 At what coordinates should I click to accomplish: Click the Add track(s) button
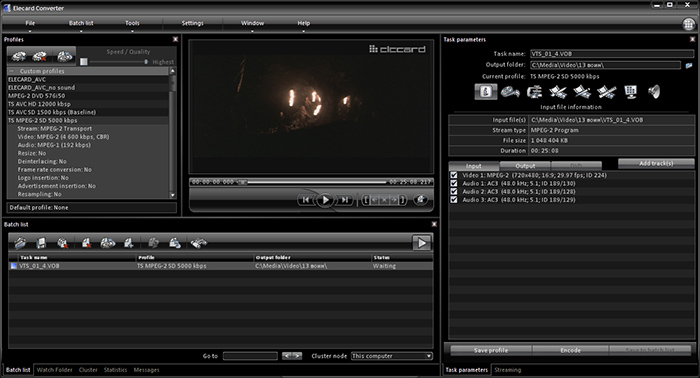(x=656, y=164)
